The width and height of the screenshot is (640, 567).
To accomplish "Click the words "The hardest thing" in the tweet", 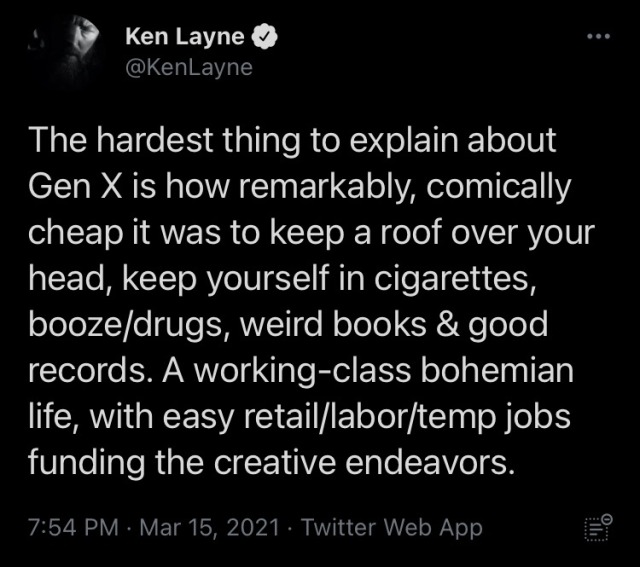I will (x=150, y=139).
